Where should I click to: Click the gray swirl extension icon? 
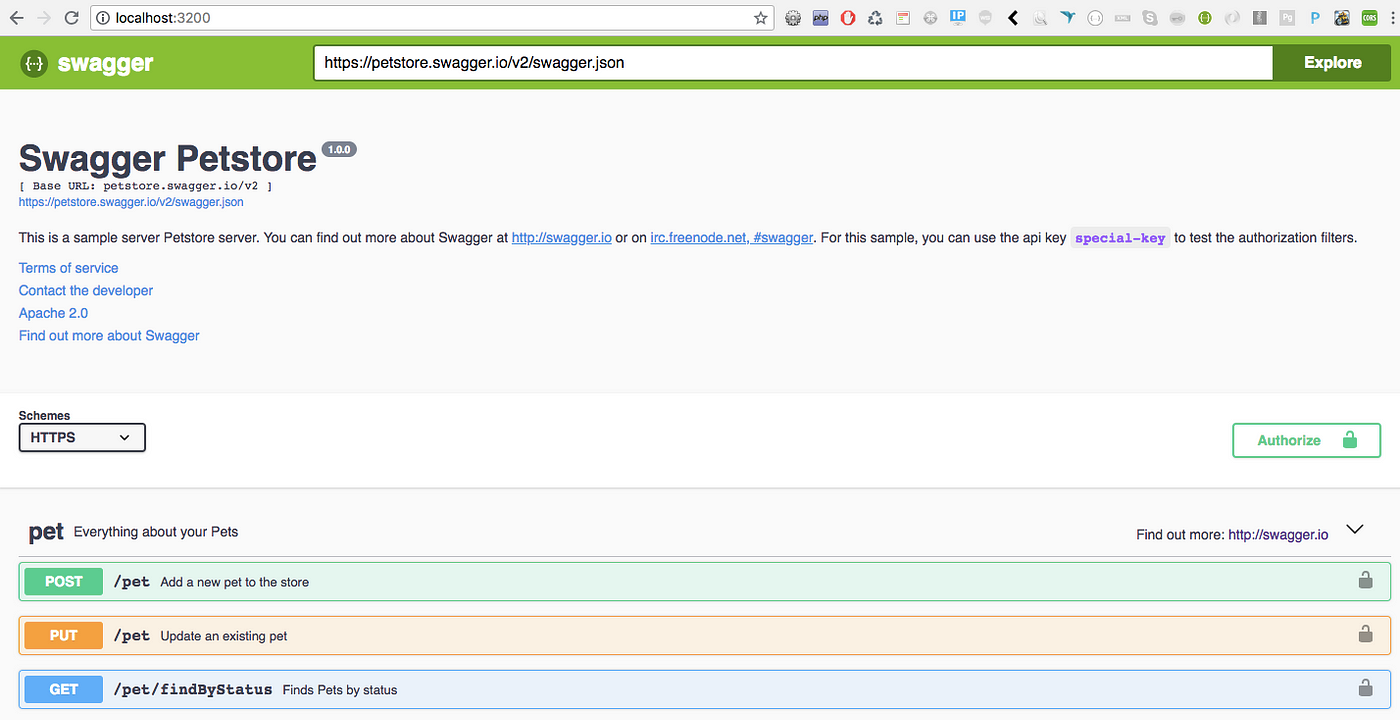(1232, 18)
